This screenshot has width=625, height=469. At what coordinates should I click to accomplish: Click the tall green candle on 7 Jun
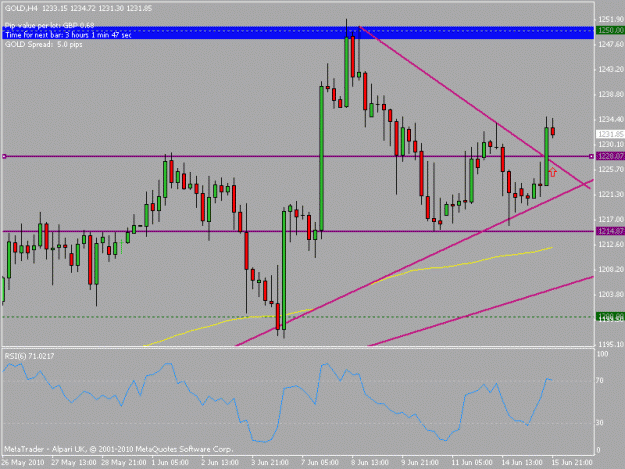(x=321, y=158)
